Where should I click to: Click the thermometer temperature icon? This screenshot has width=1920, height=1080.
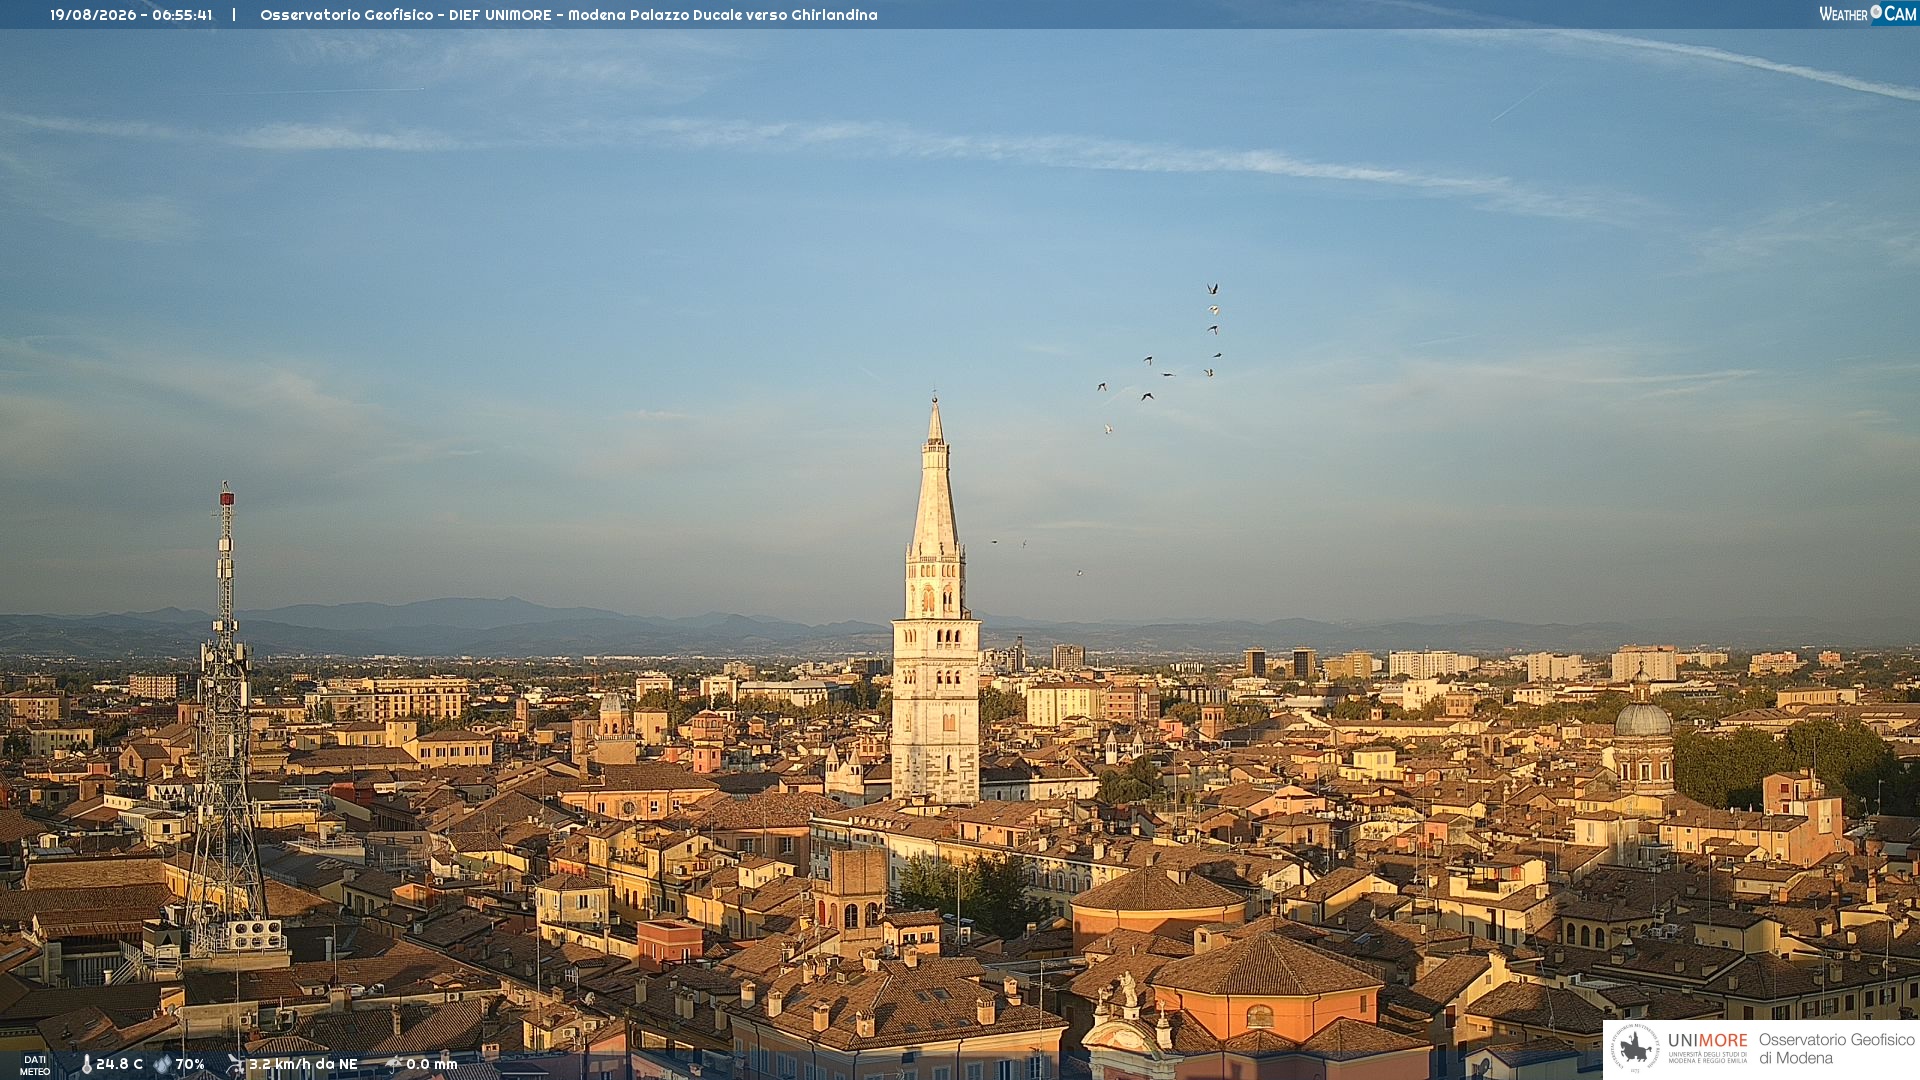[x=86, y=1064]
